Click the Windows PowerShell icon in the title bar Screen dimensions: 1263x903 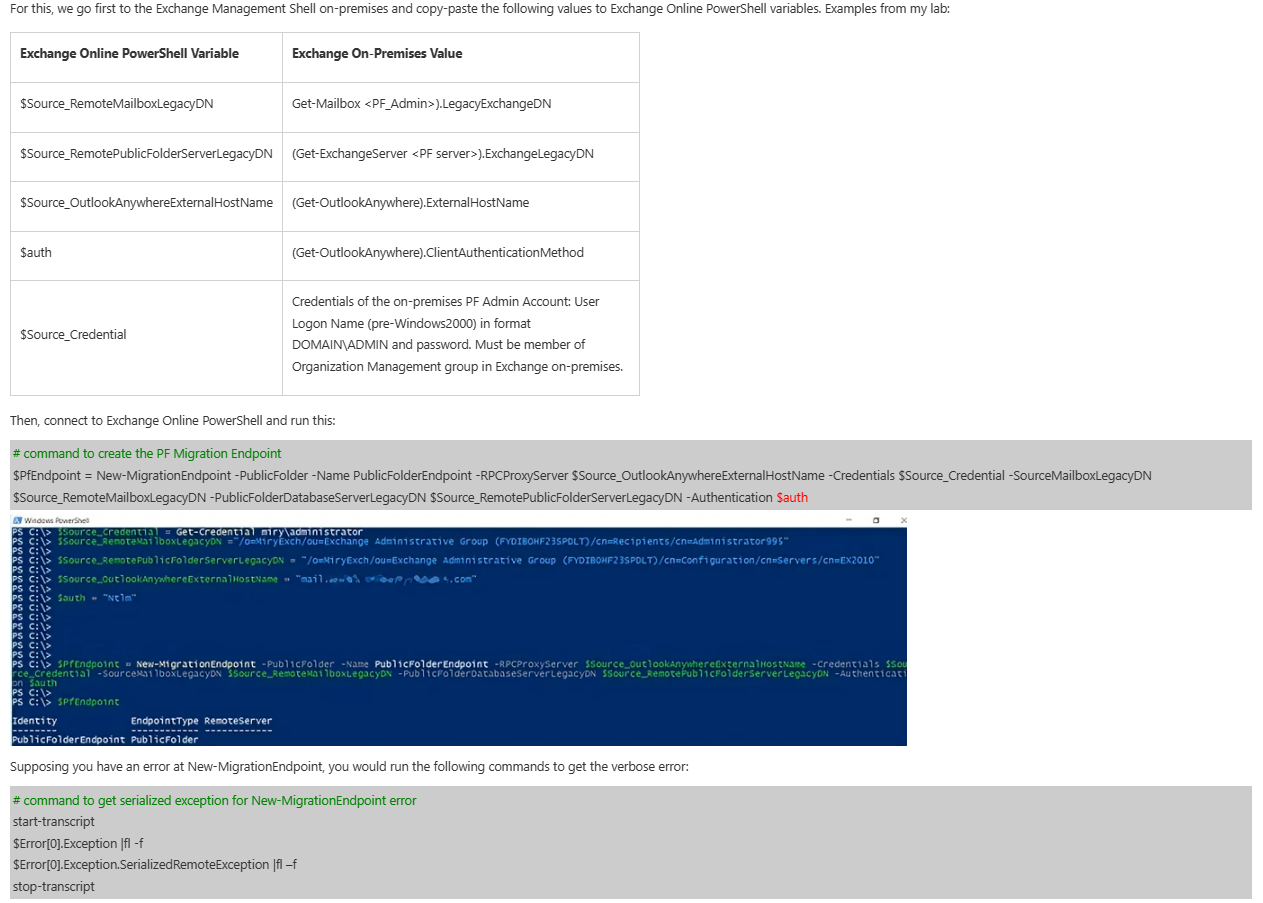[17, 520]
